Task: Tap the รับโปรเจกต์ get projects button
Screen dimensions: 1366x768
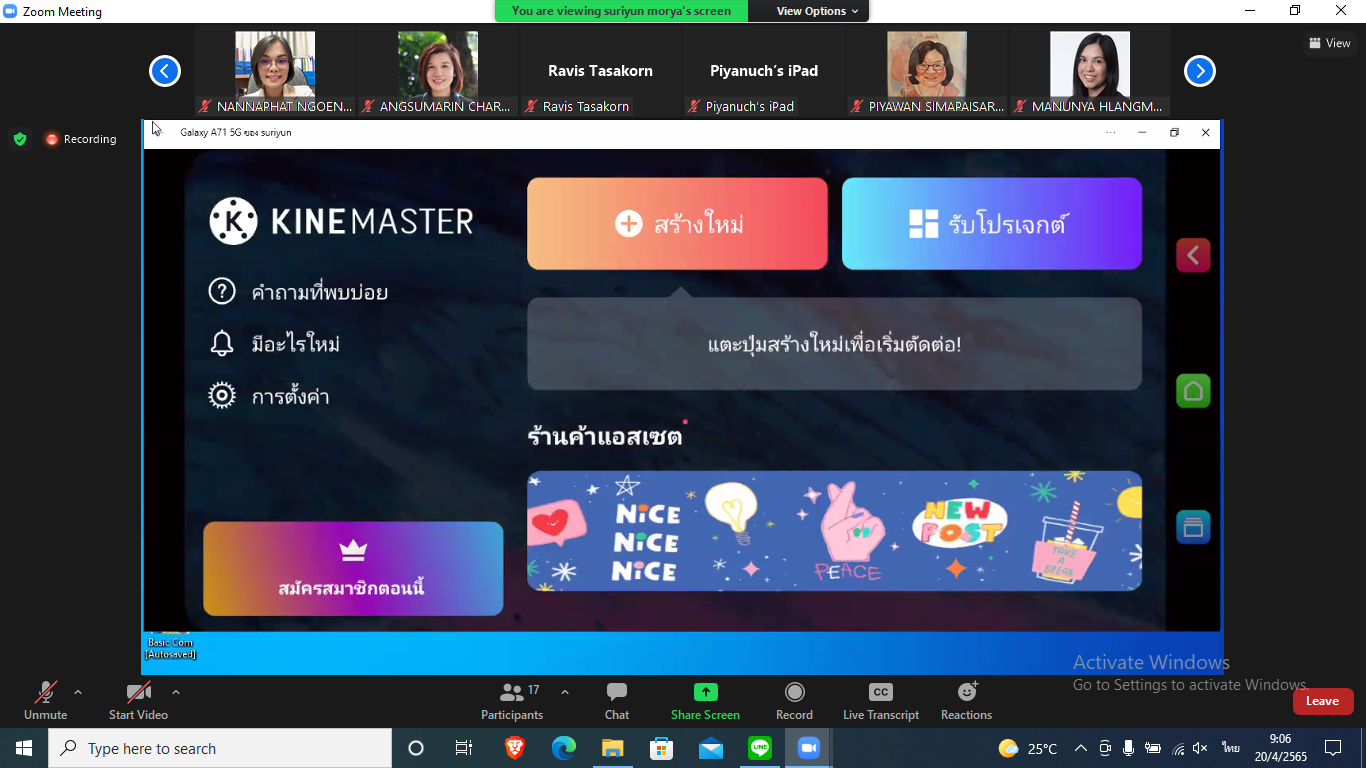Action: [992, 224]
